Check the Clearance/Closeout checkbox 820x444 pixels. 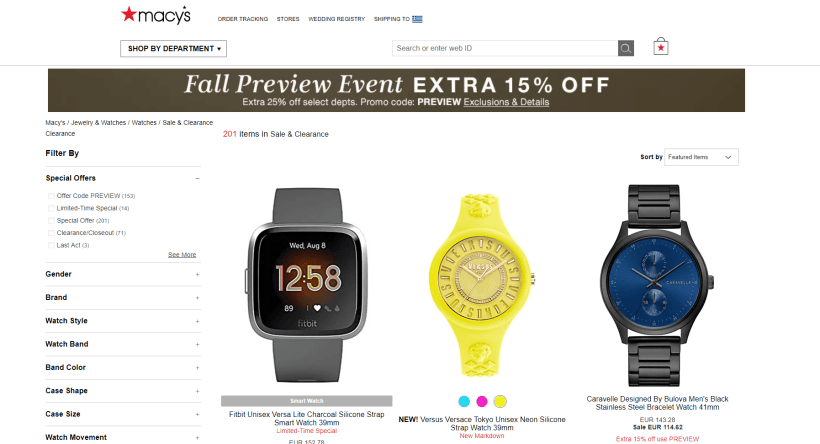(x=51, y=233)
